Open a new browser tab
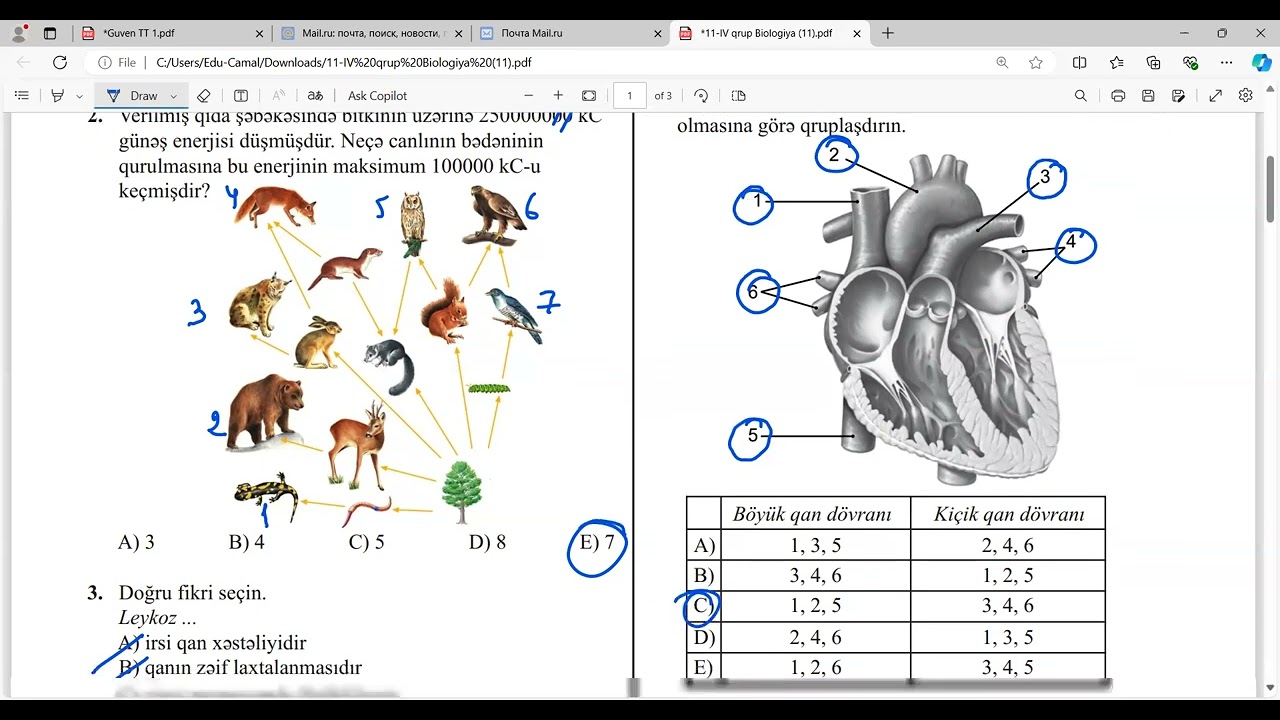This screenshot has width=1280, height=720. [x=887, y=33]
